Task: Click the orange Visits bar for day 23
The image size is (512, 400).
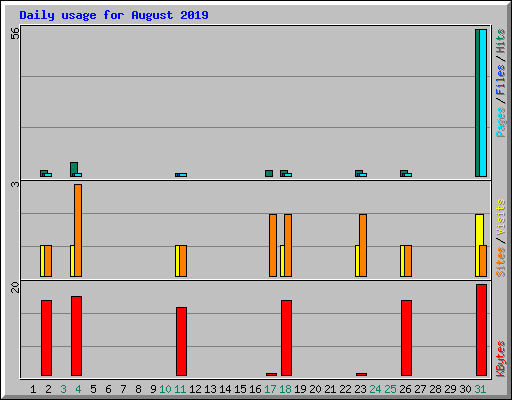Action: [363, 245]
